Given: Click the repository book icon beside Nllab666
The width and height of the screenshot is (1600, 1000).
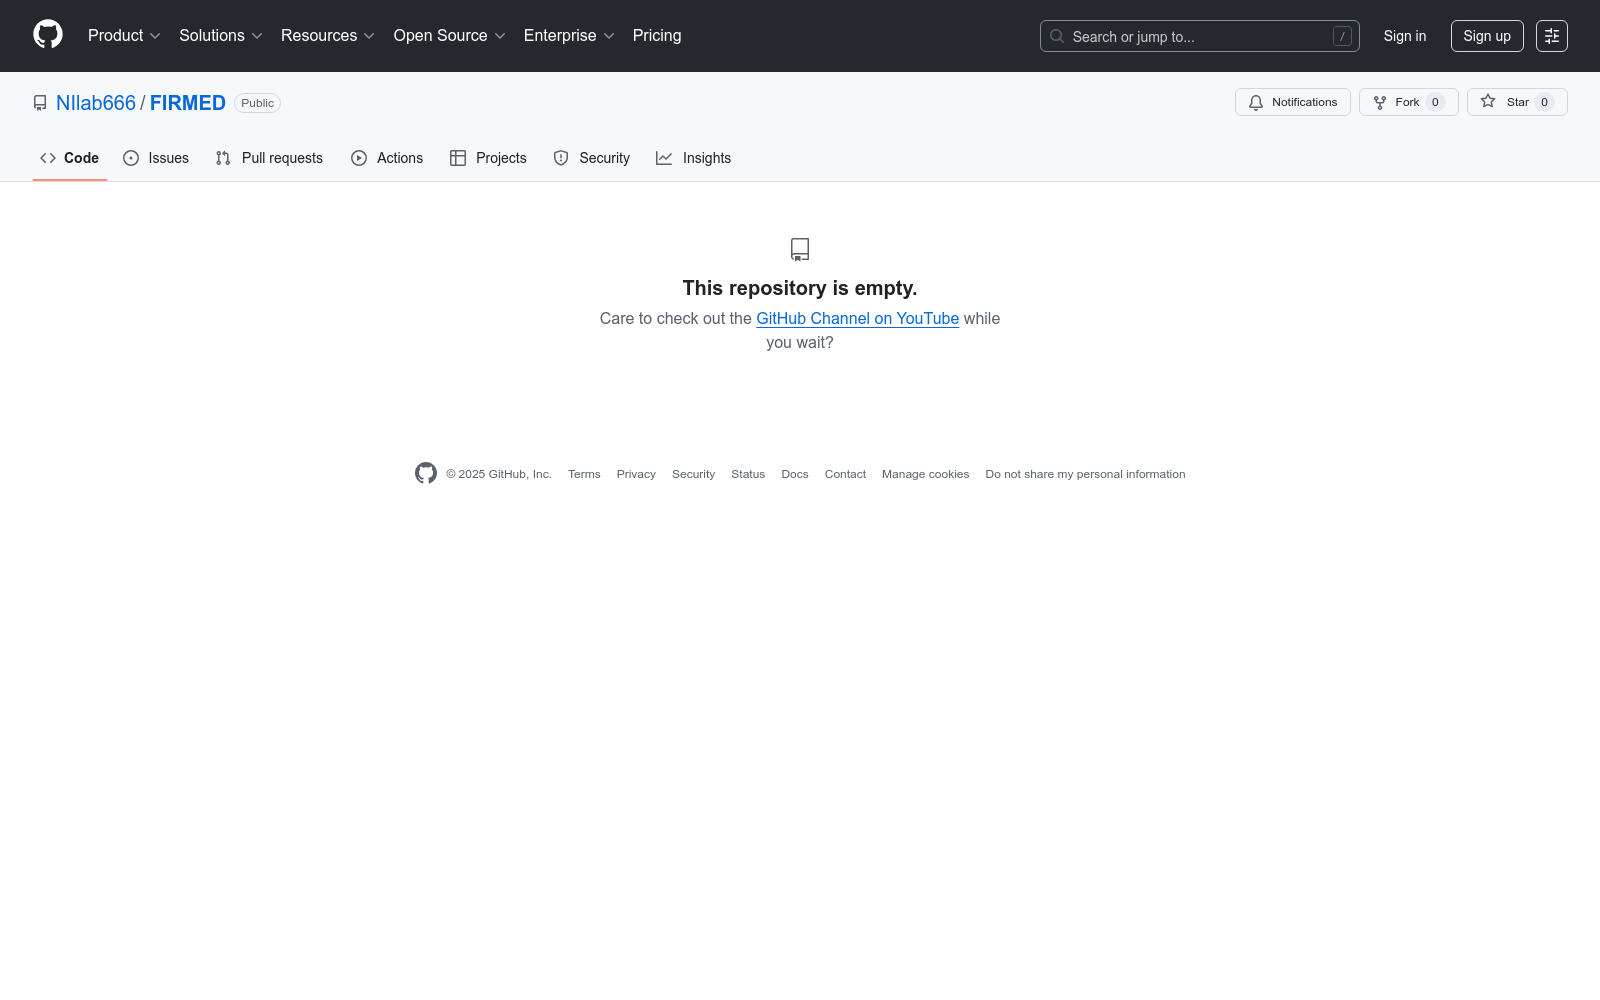Looking at the screenshot, I should coord(40,103).
